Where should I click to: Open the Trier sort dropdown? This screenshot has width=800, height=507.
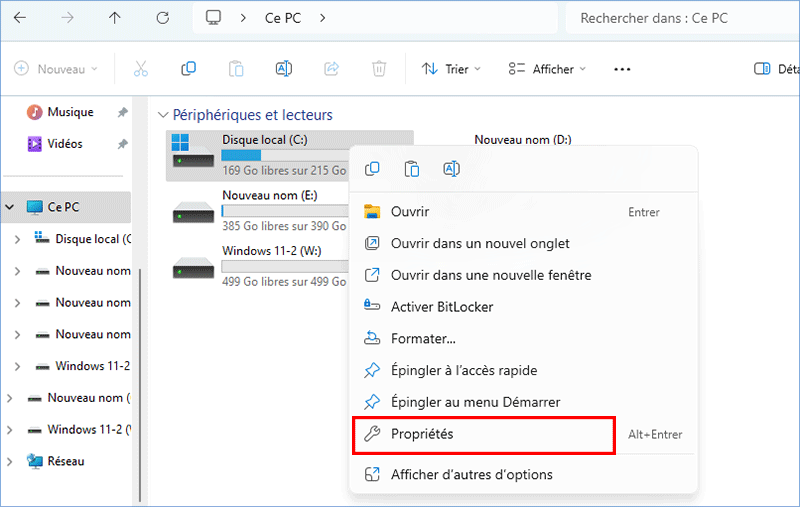coord(451,69)
